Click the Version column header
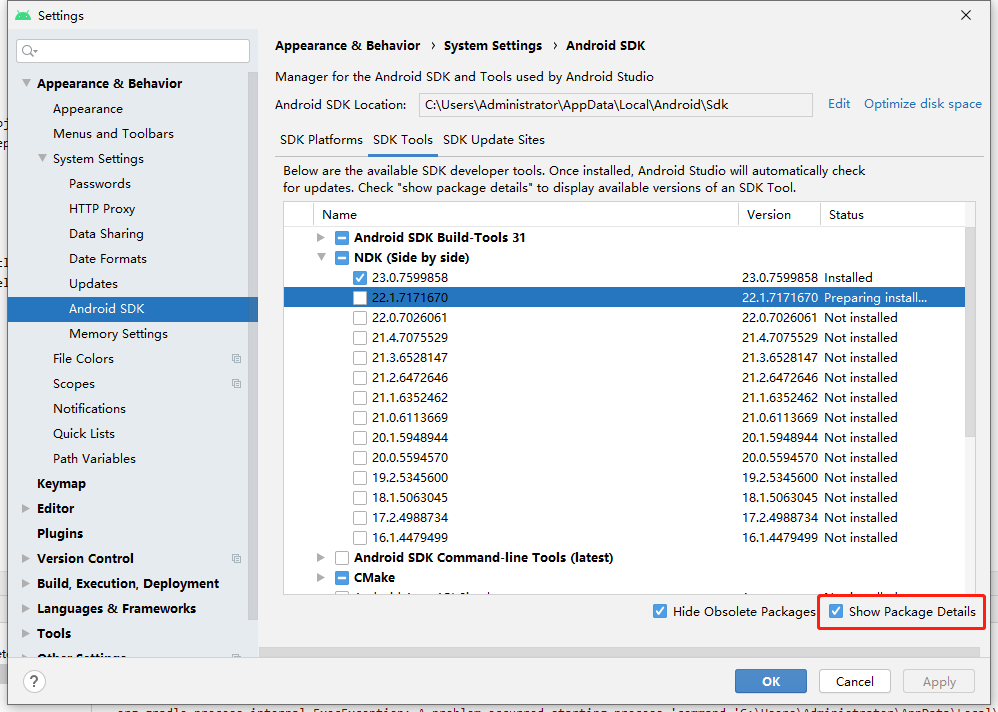The image size is (998, 712). point(779,215)
